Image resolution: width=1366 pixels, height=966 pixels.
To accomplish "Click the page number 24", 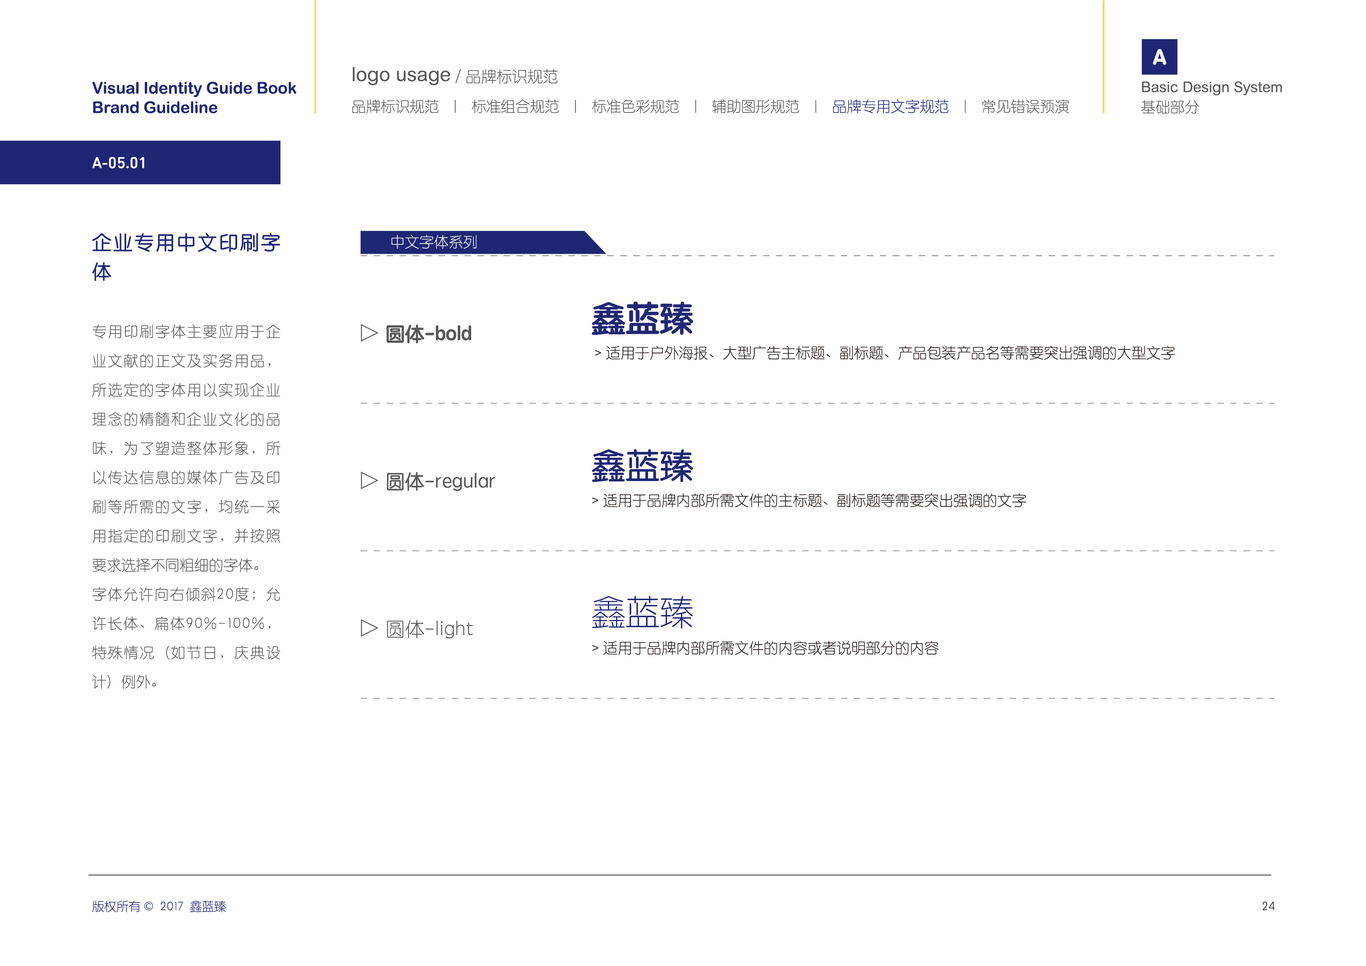I will click(1268, 906).
